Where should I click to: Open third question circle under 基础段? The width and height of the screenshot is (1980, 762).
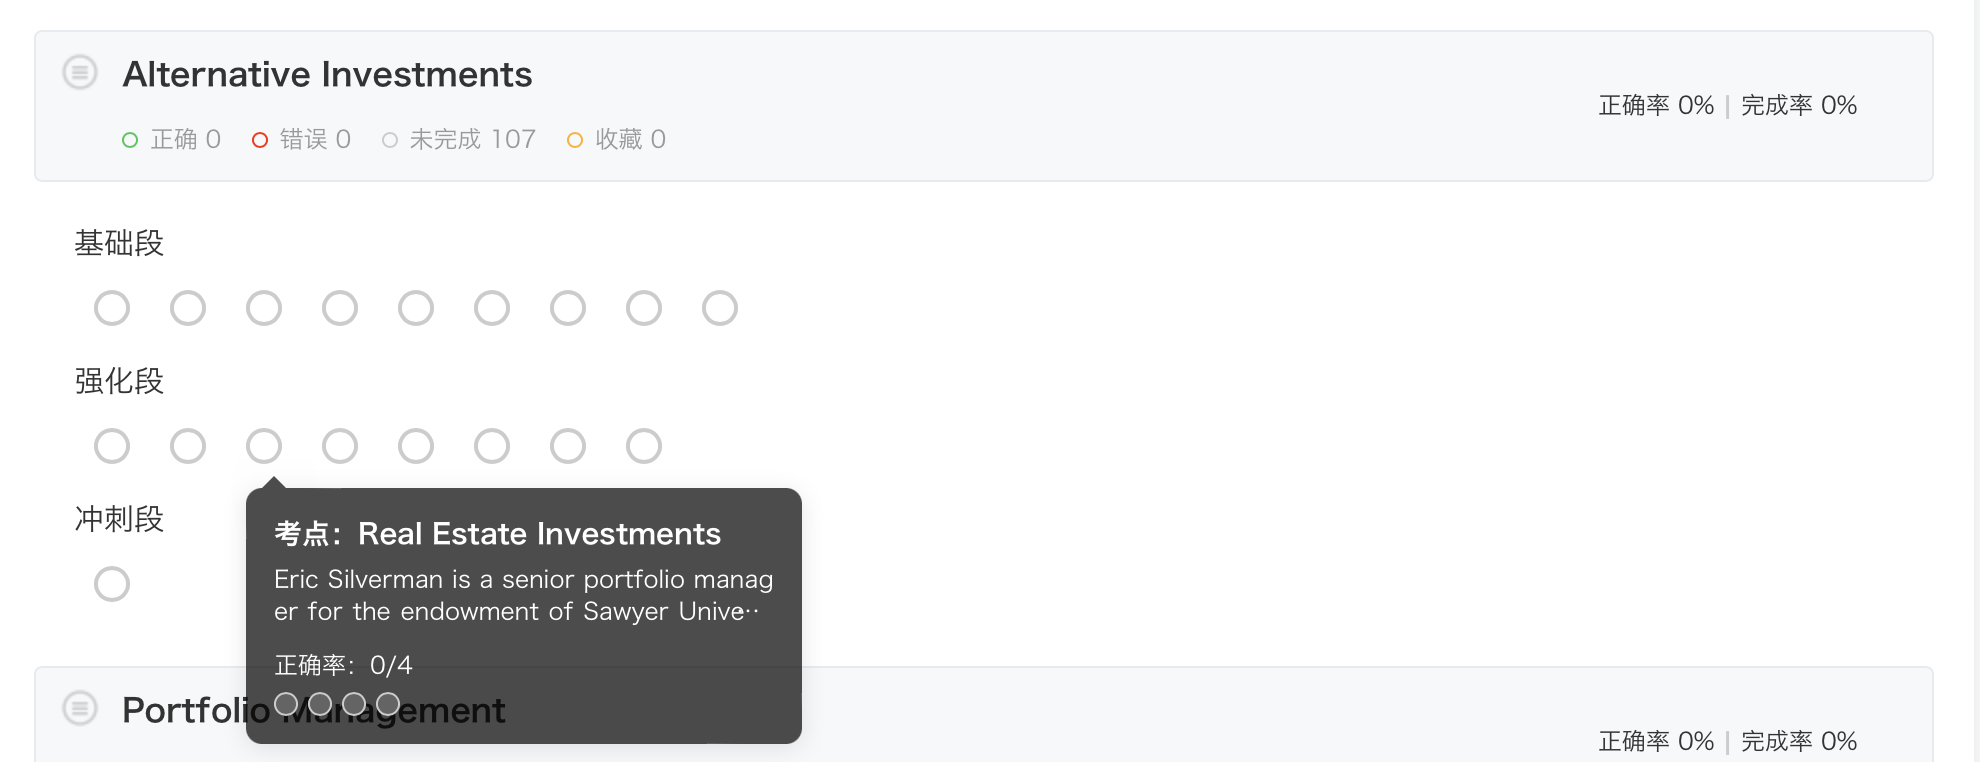[264, 308]
